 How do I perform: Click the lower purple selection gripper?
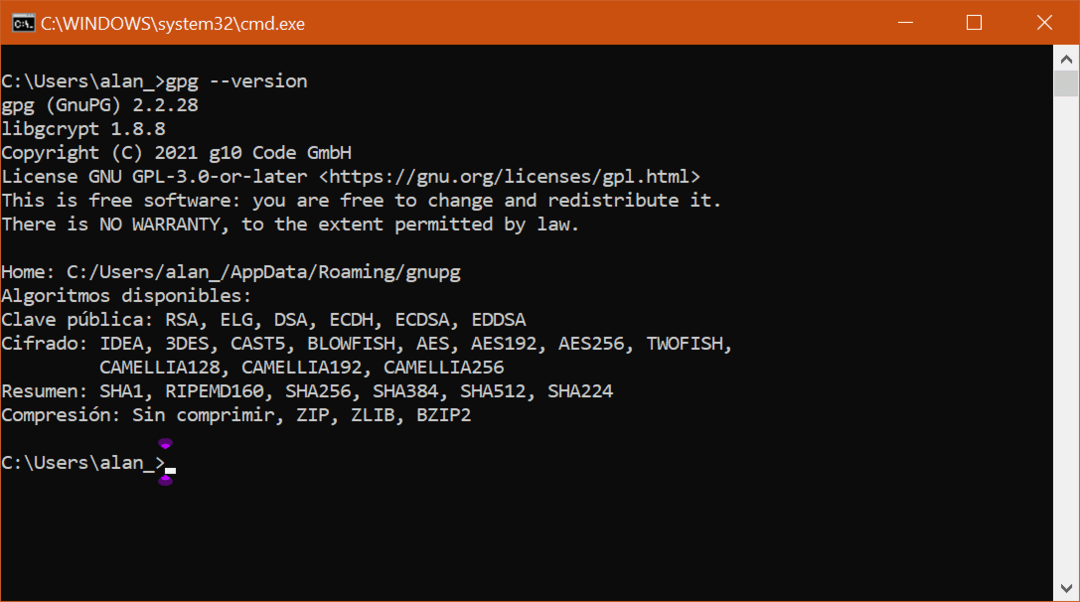coord(166,481)
